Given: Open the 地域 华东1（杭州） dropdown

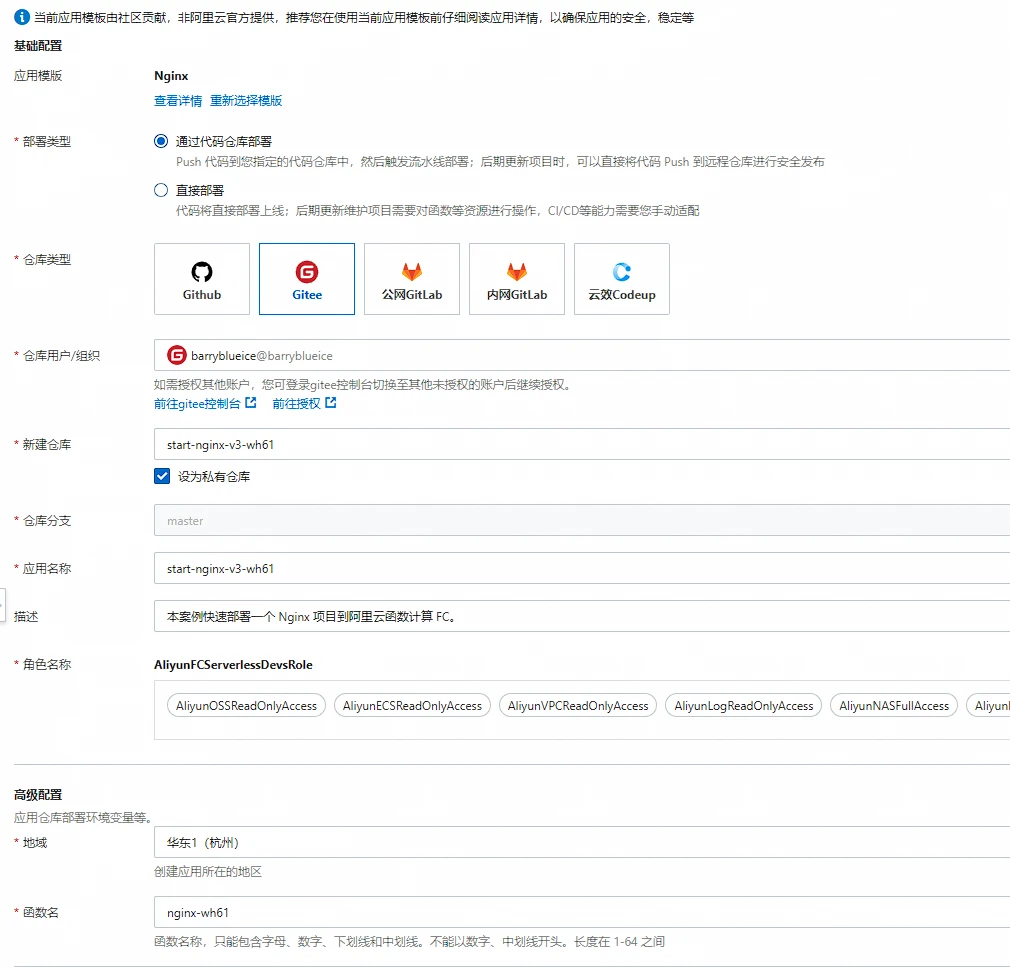Looking at the screenshot, I should pos(582,842).
